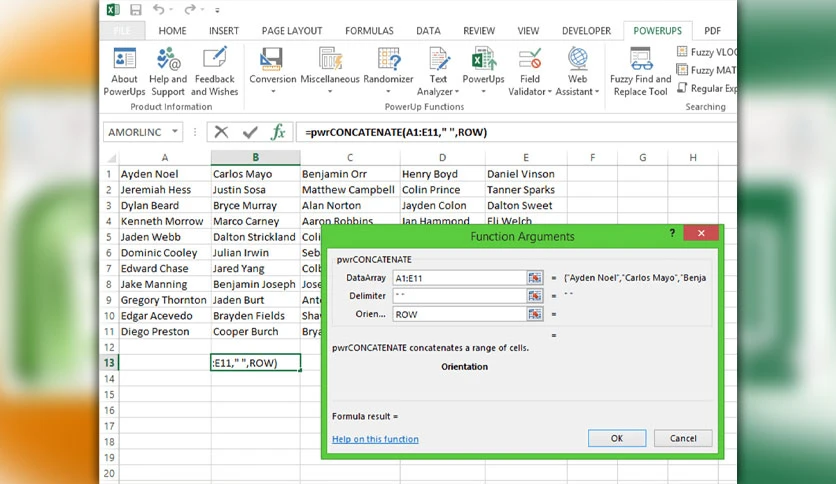Open the Conversion functions menu

[x=272, y=71]
